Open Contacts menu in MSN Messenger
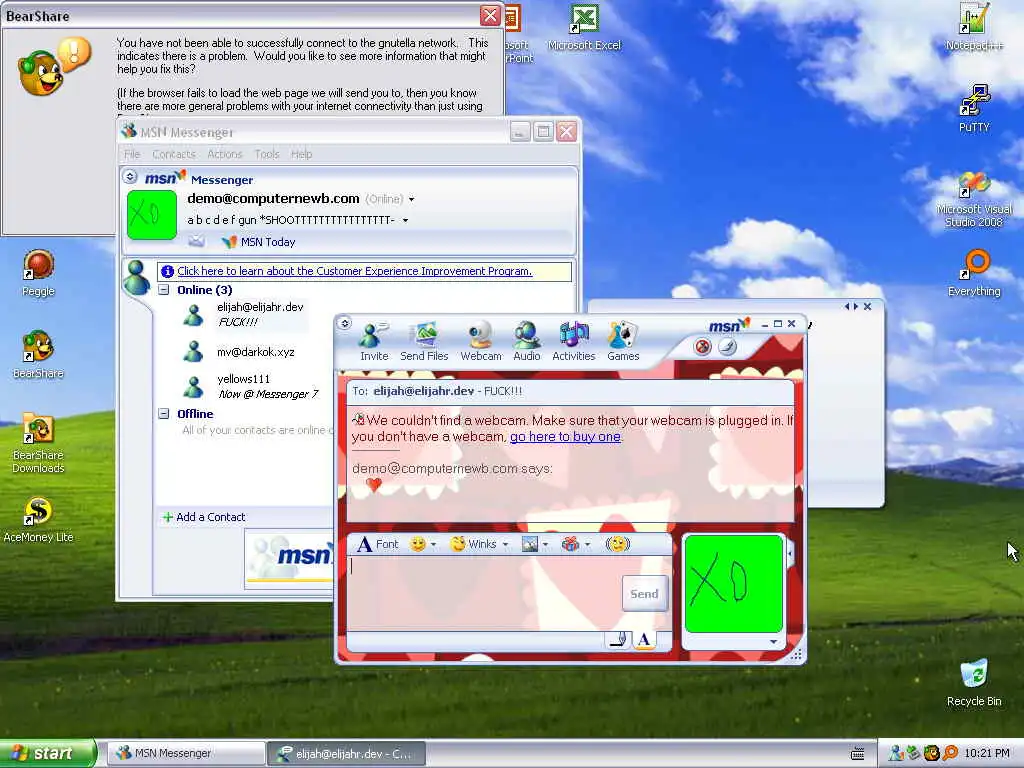 (x=174, y=154)
